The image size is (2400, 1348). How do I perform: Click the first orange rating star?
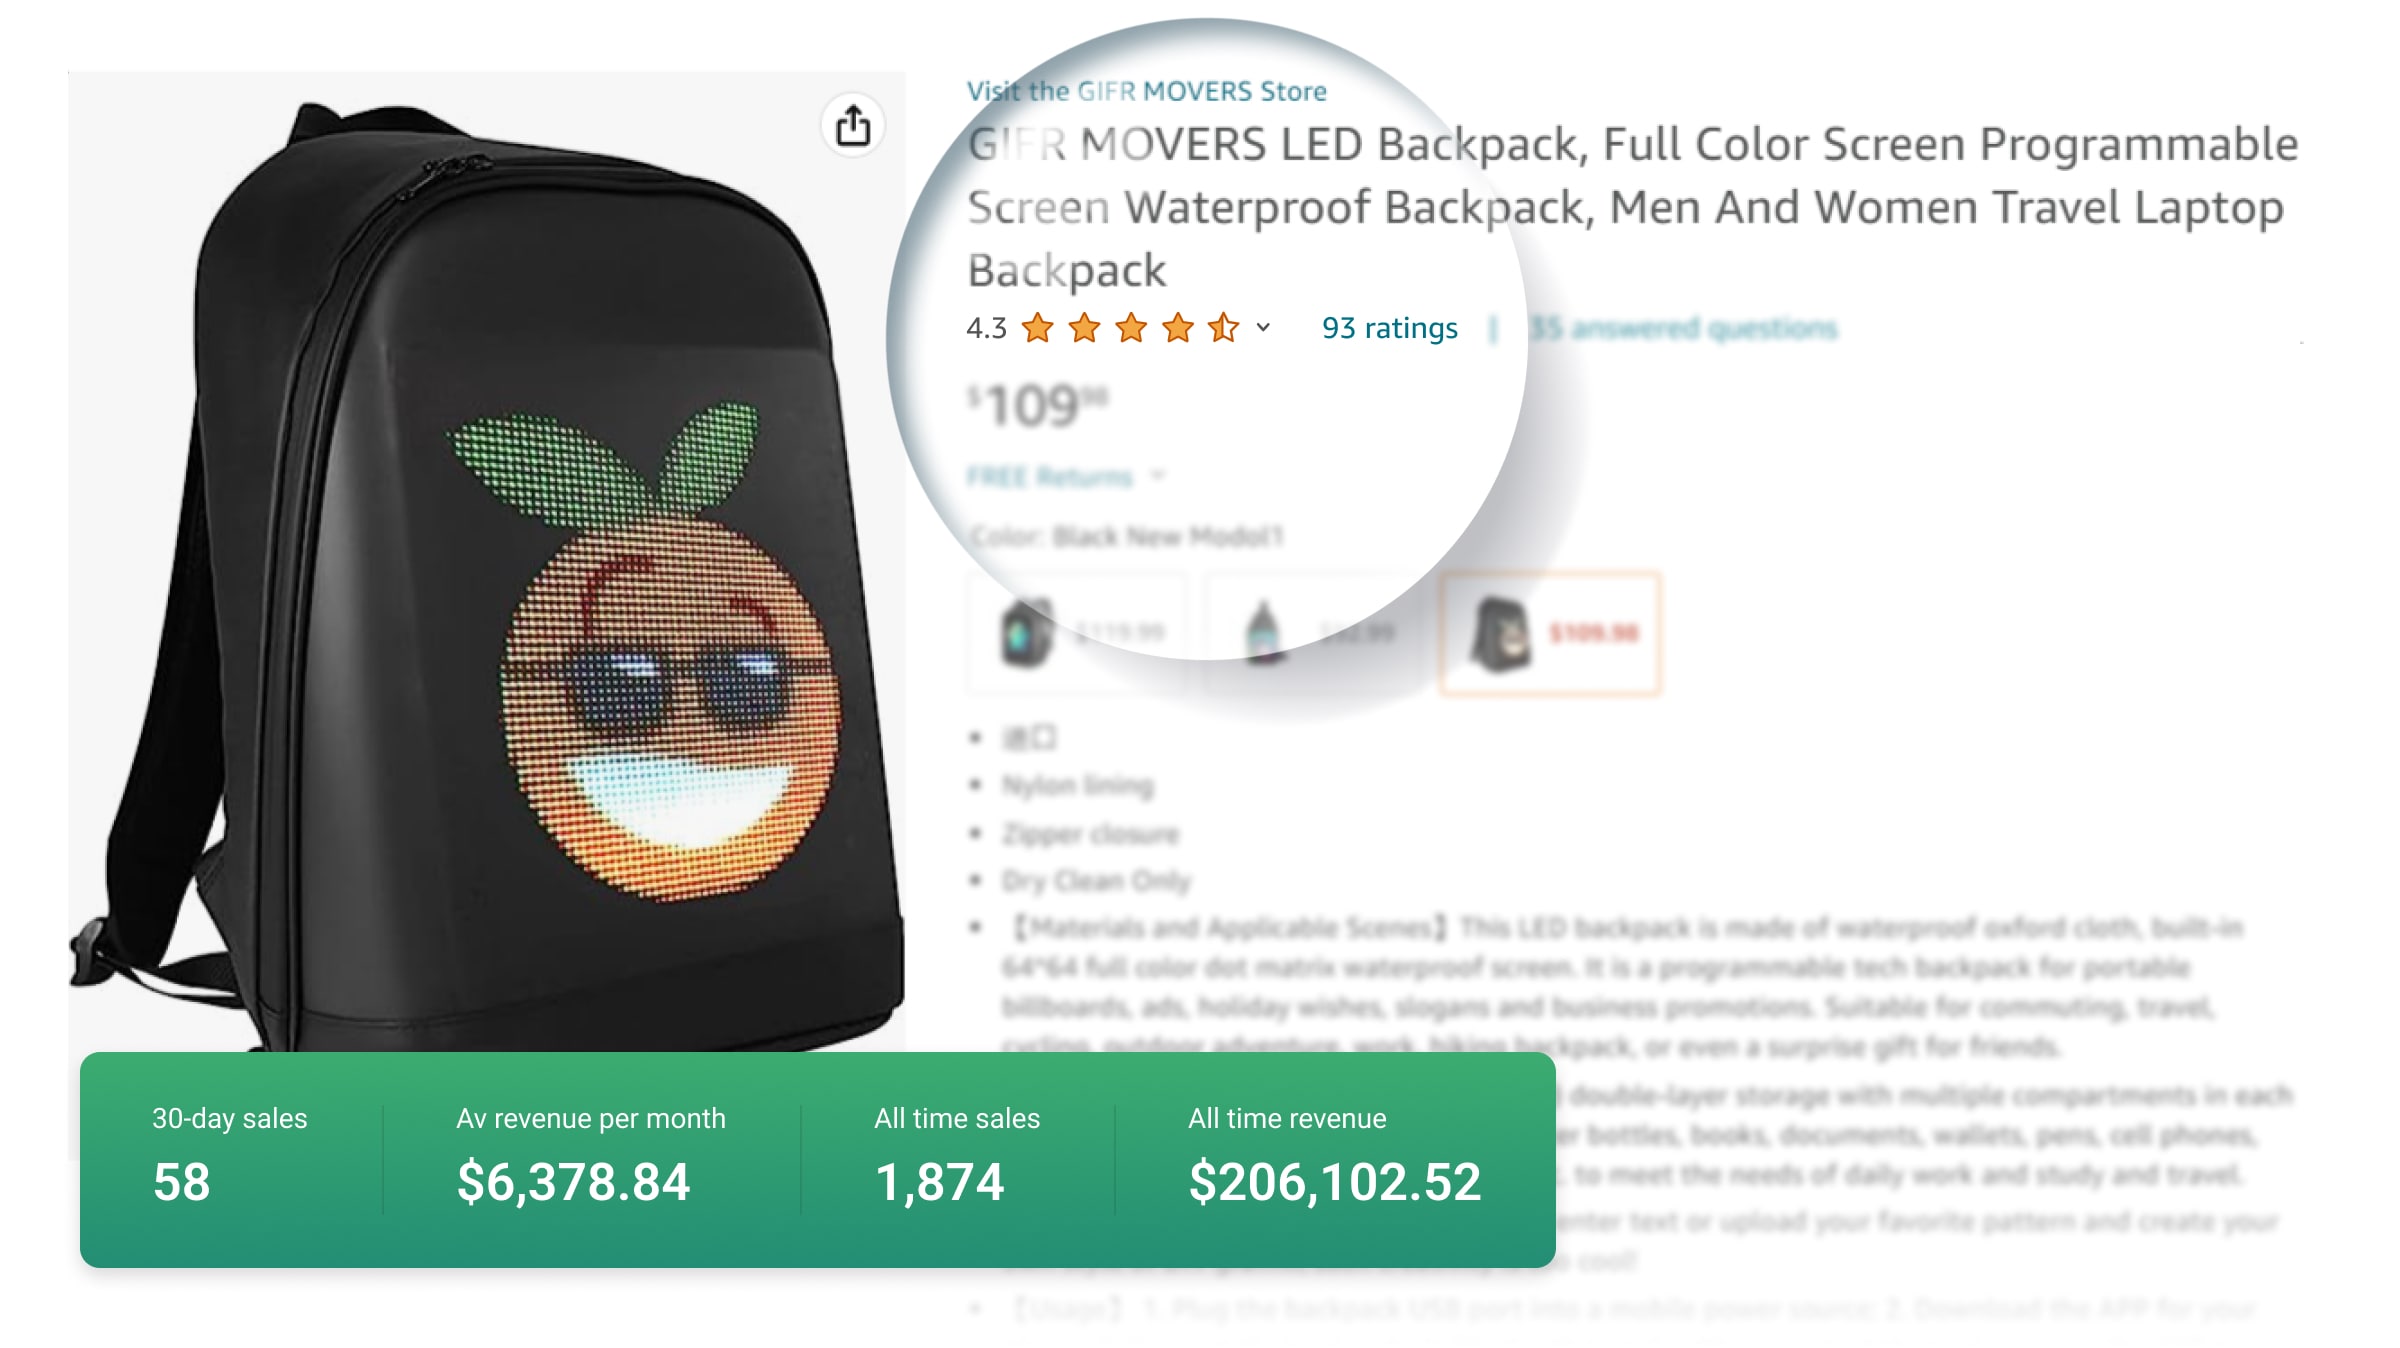pos(1038,328)
